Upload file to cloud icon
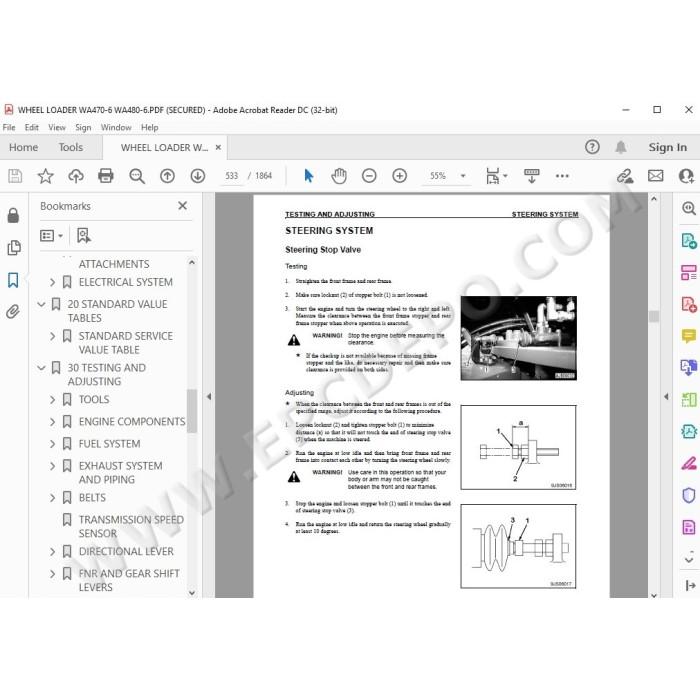 [x=76, y=176]
